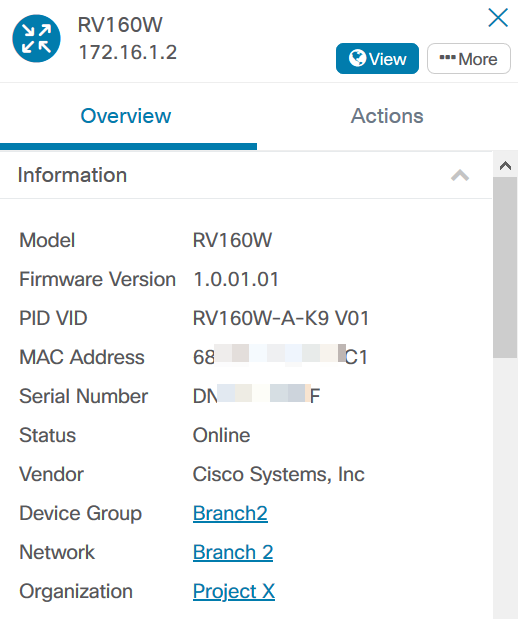Screen dimensions: 518x619
Task: Open the Project X organization link
Action: click(234, 591)
